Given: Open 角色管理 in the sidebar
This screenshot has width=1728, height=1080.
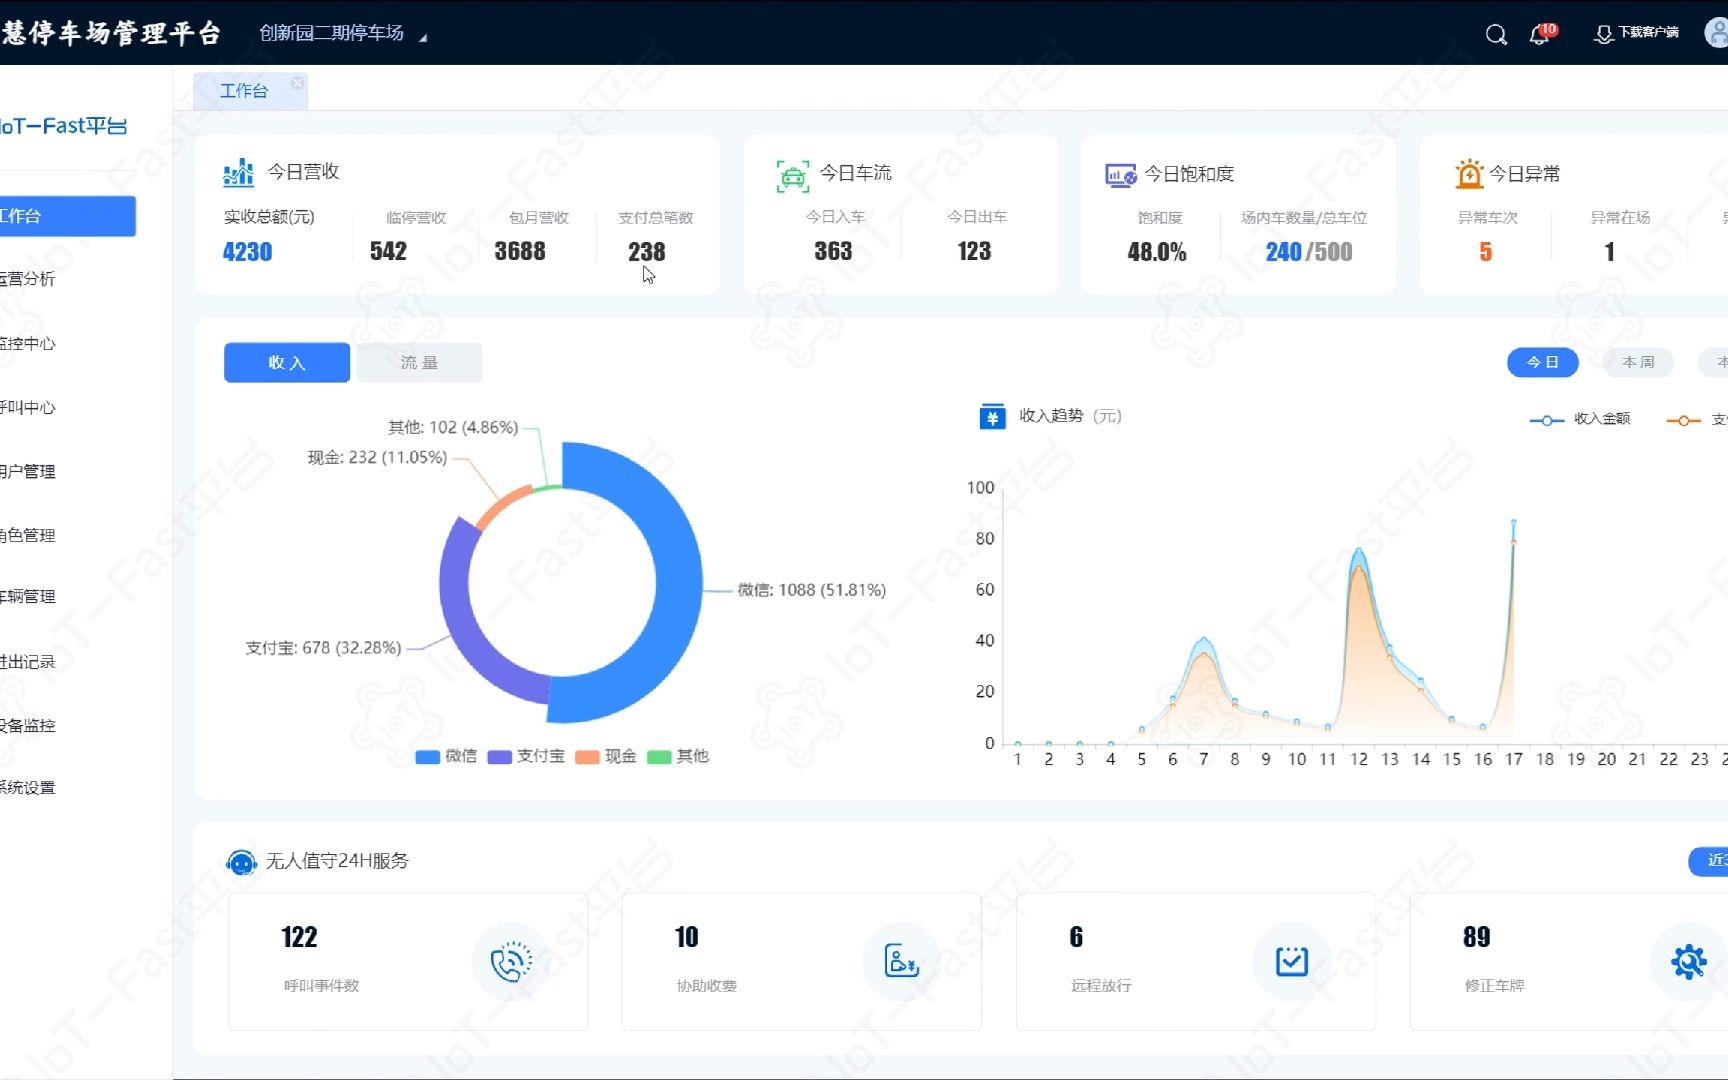Looking at the screenshot, I should point(28,535).
